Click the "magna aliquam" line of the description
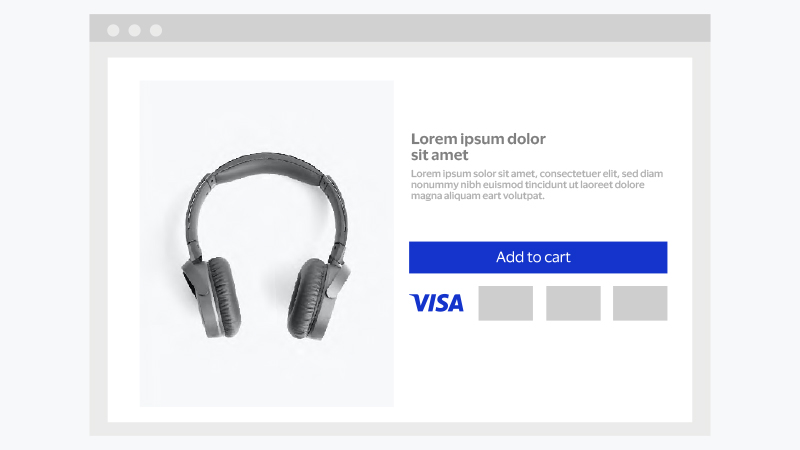The height and width of the screenshot is (450, 800). tap(478, 195)
